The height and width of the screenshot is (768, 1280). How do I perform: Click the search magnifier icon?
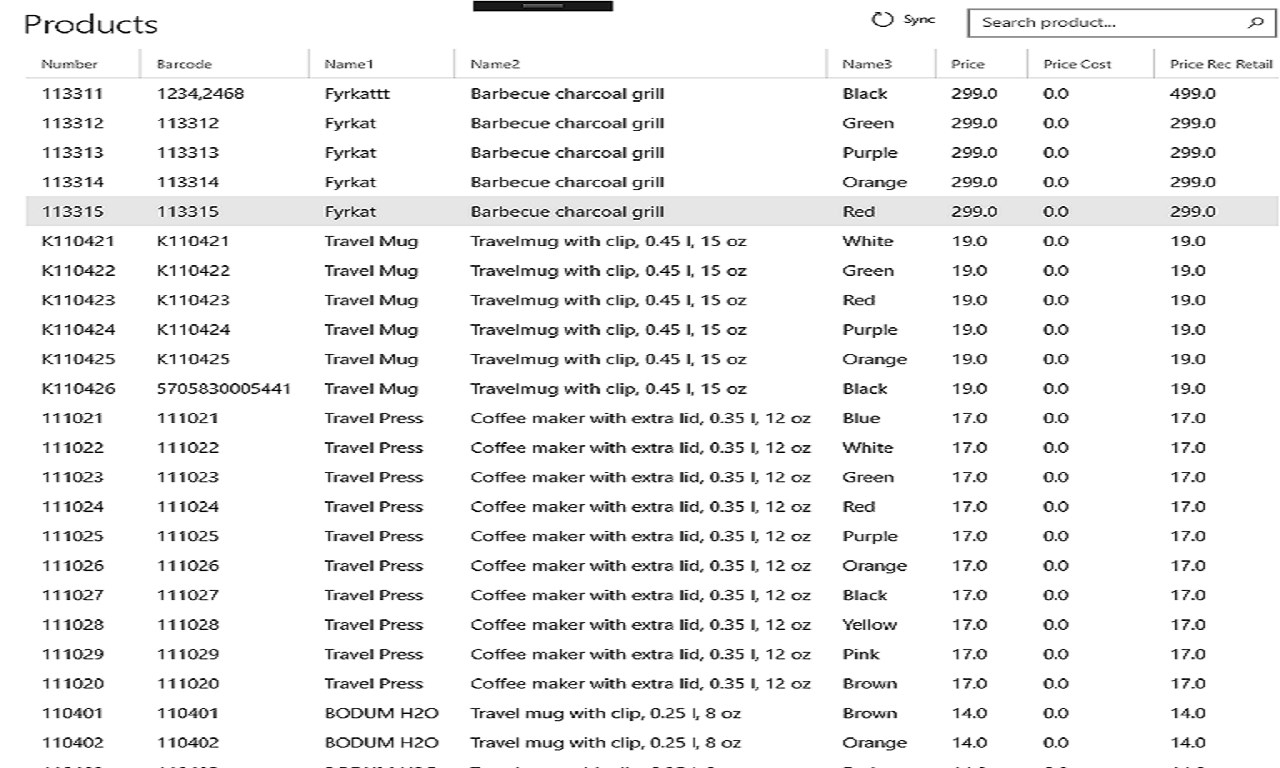[x=1255, y=22]
